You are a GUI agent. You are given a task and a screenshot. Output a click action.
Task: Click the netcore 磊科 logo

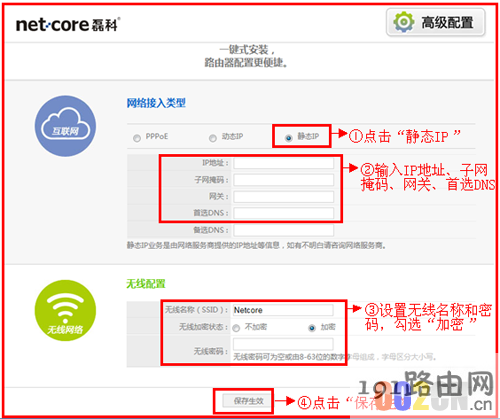[68, 25]
